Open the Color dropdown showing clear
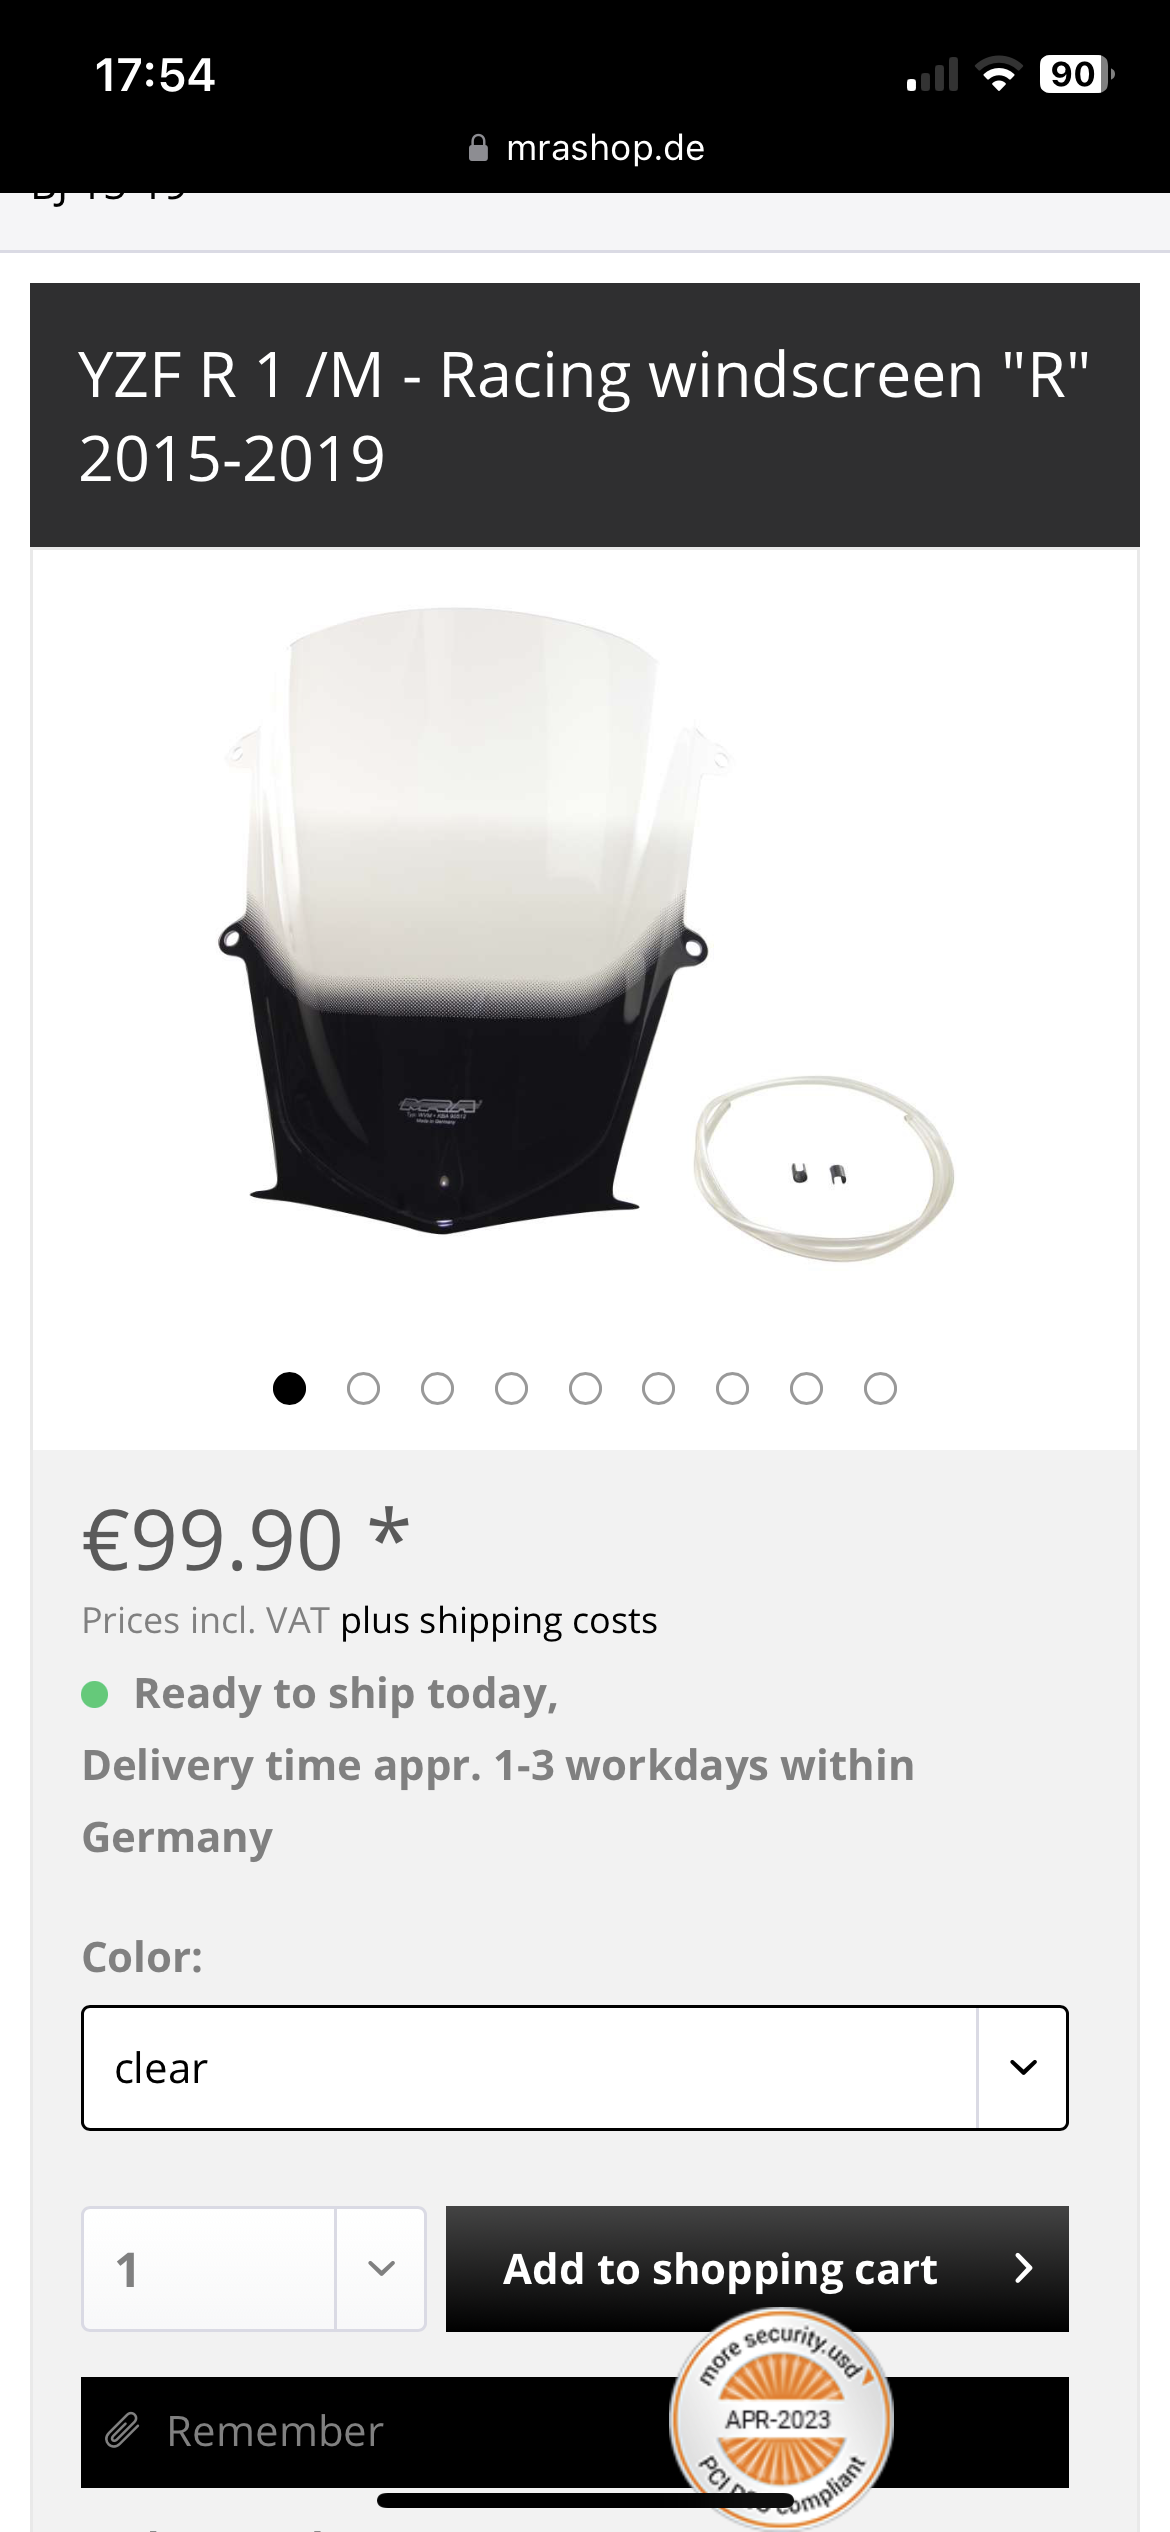Image resolution: width=1170 pixels, height=2532 pixels. click(575, 2068)
